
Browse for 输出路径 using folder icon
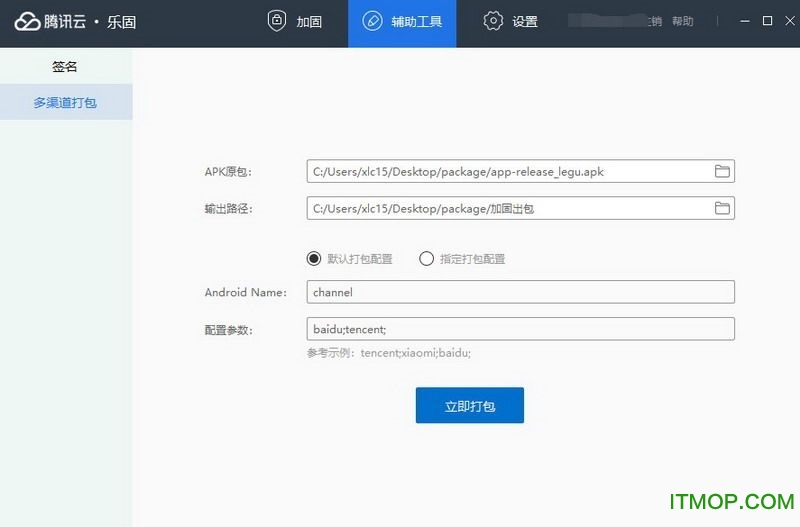tap(722, 208)
